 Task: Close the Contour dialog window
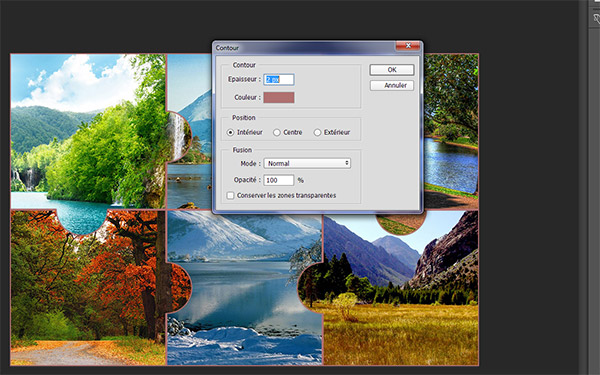point(408,46)
